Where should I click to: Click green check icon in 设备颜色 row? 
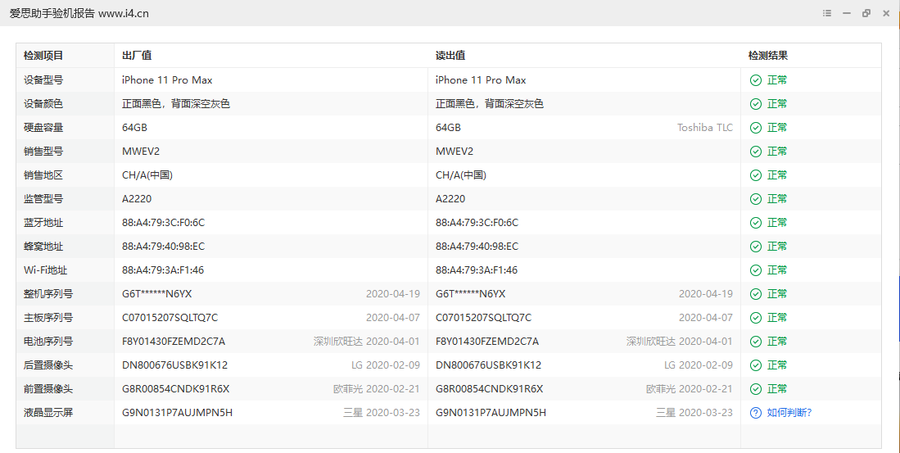tap(755, 104)
